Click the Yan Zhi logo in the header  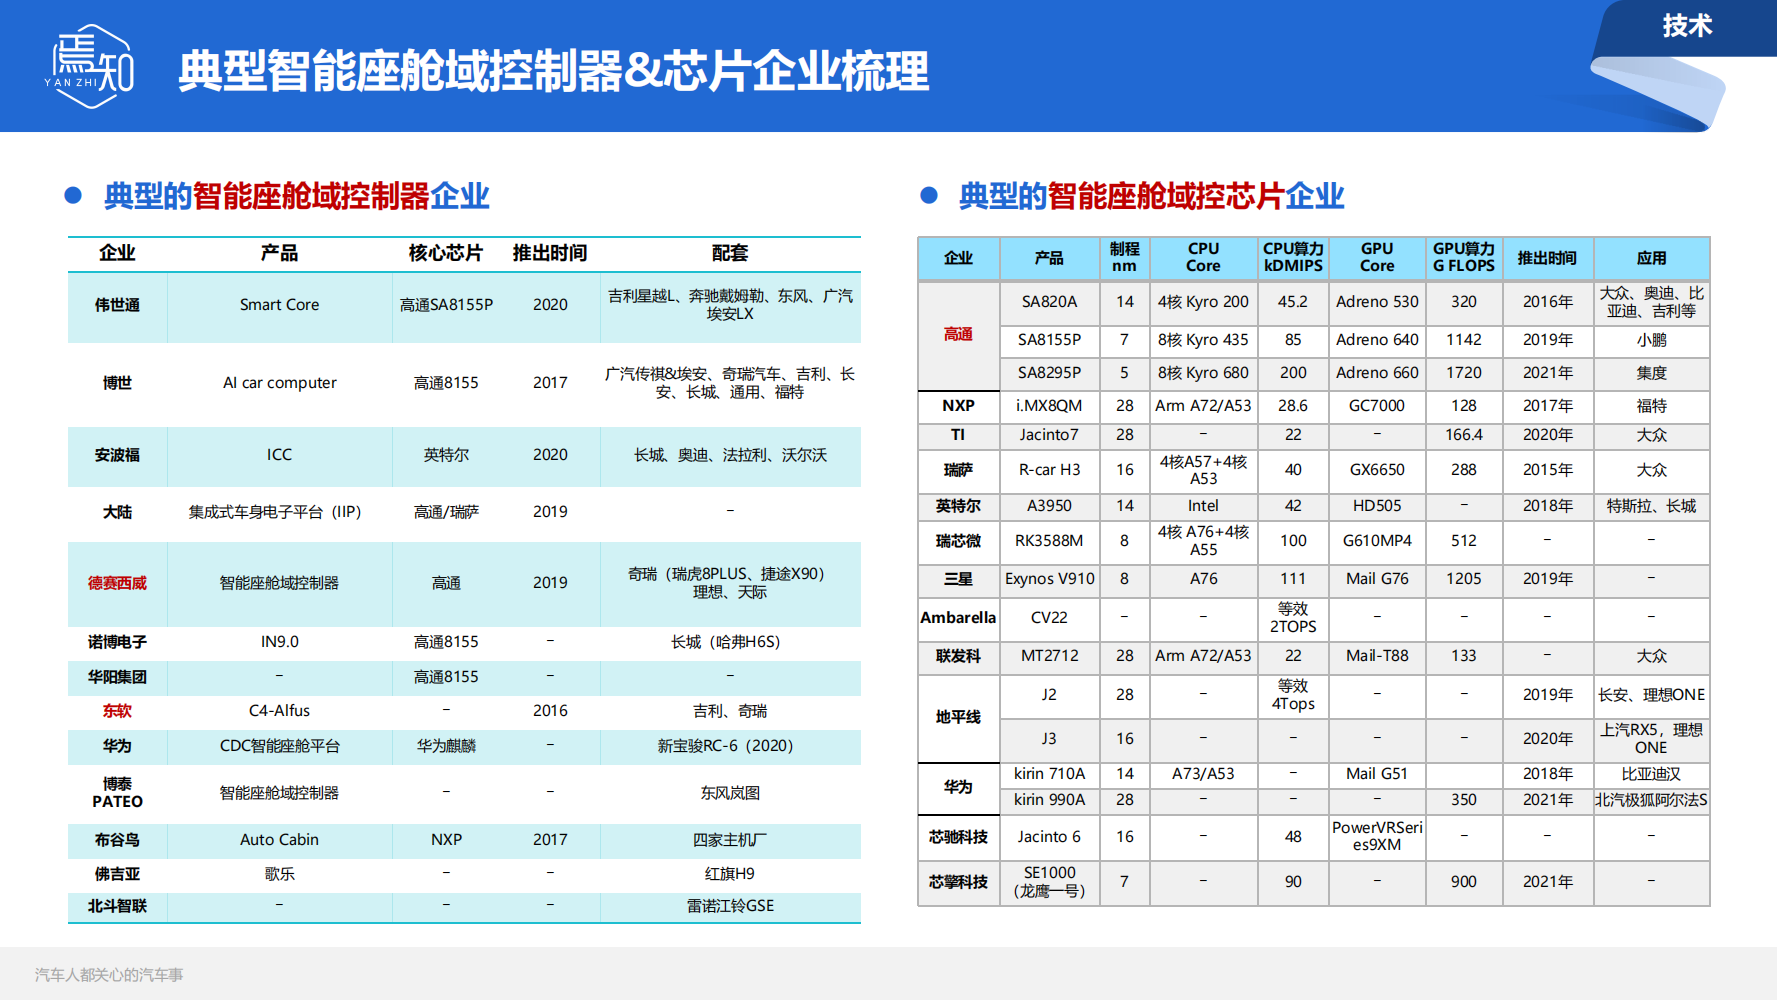point(90,66)
